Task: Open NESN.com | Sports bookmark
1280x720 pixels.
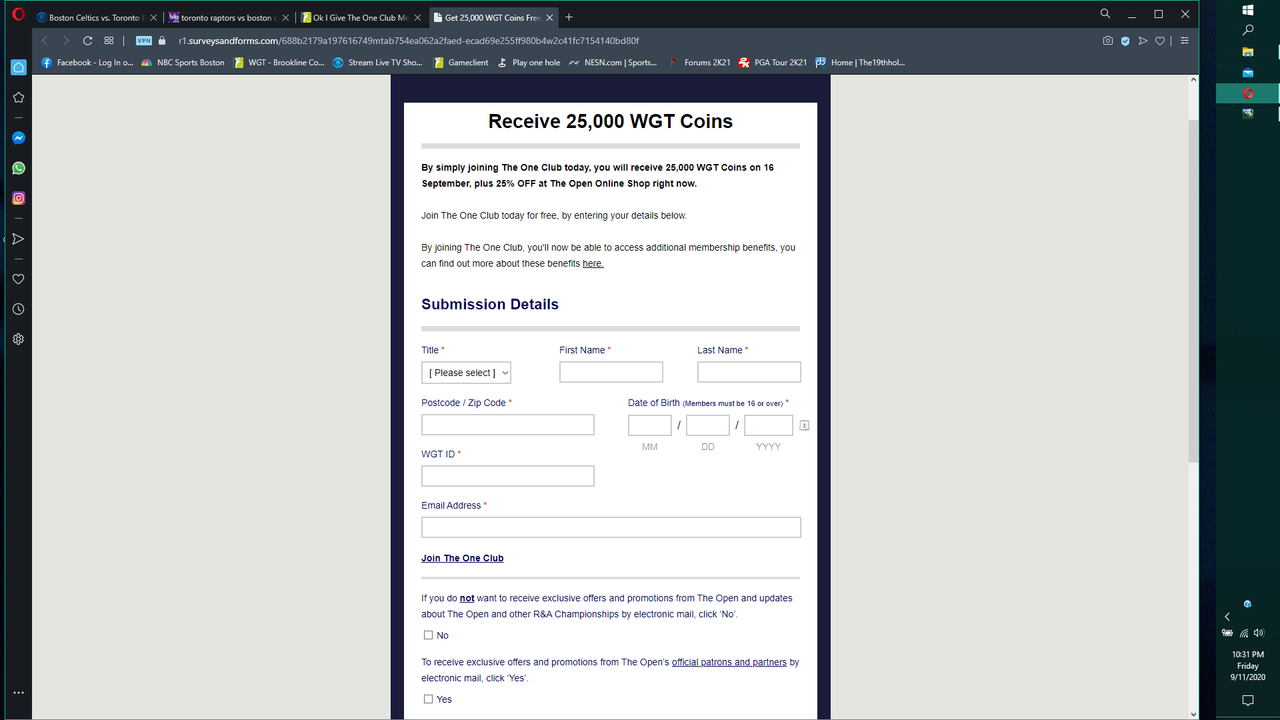Action: [x=613, y=62]
